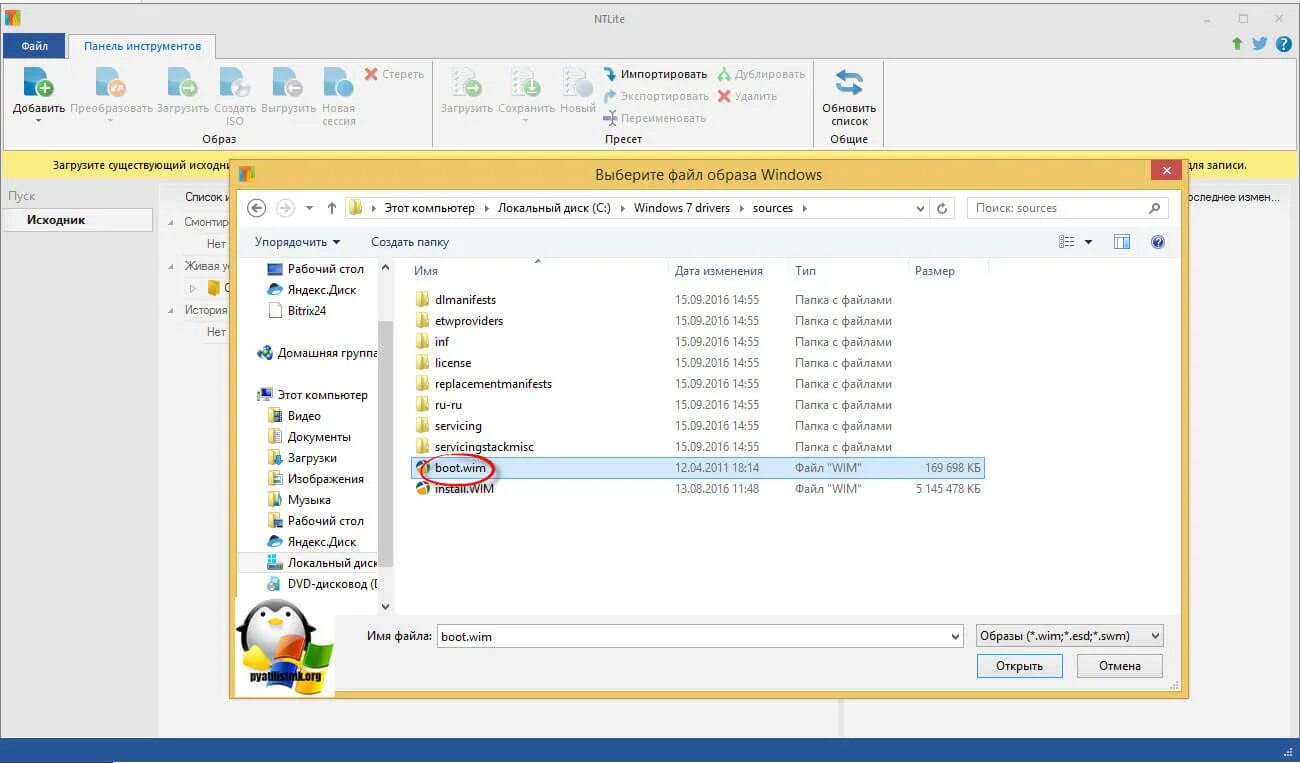Refresh the sources folder view
Viewport: 1300px width, 763px height.
tap(941, 208)
